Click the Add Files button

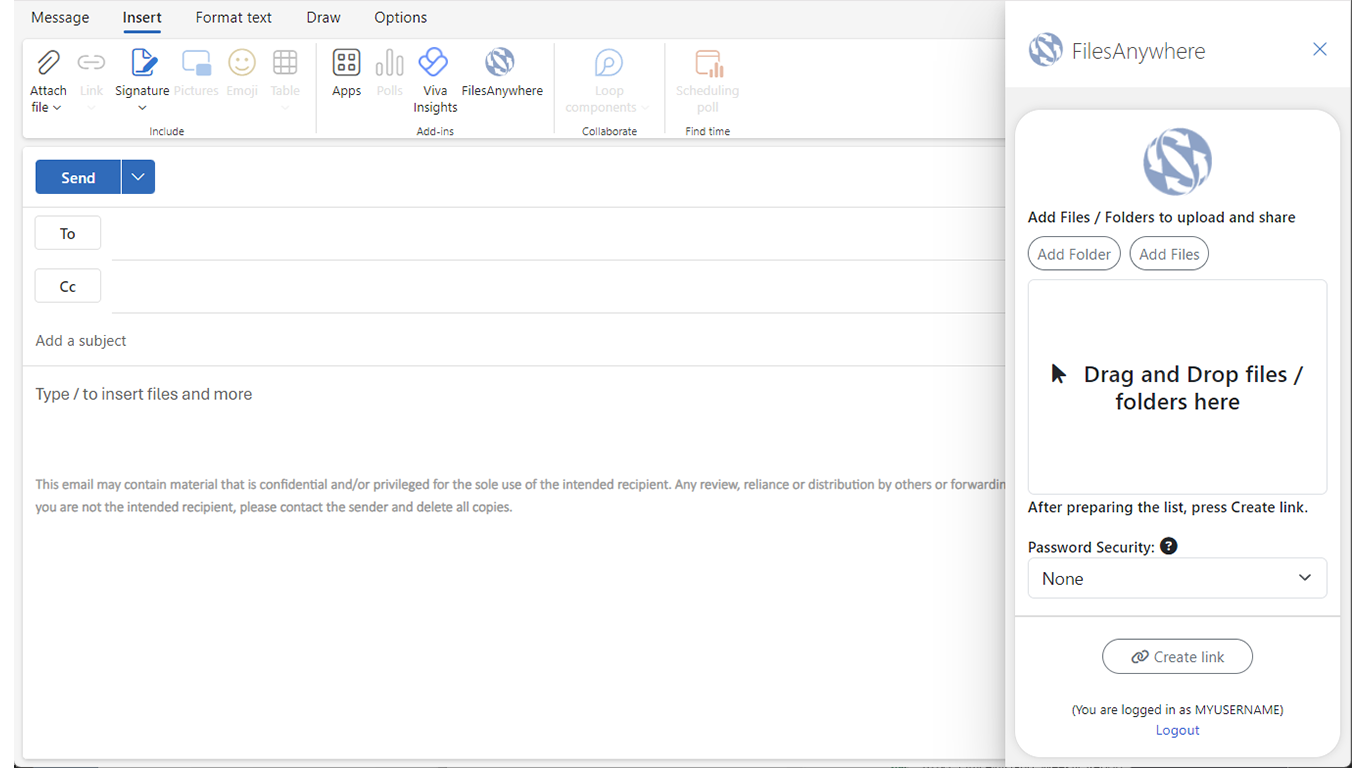[x=1169, y=254]
